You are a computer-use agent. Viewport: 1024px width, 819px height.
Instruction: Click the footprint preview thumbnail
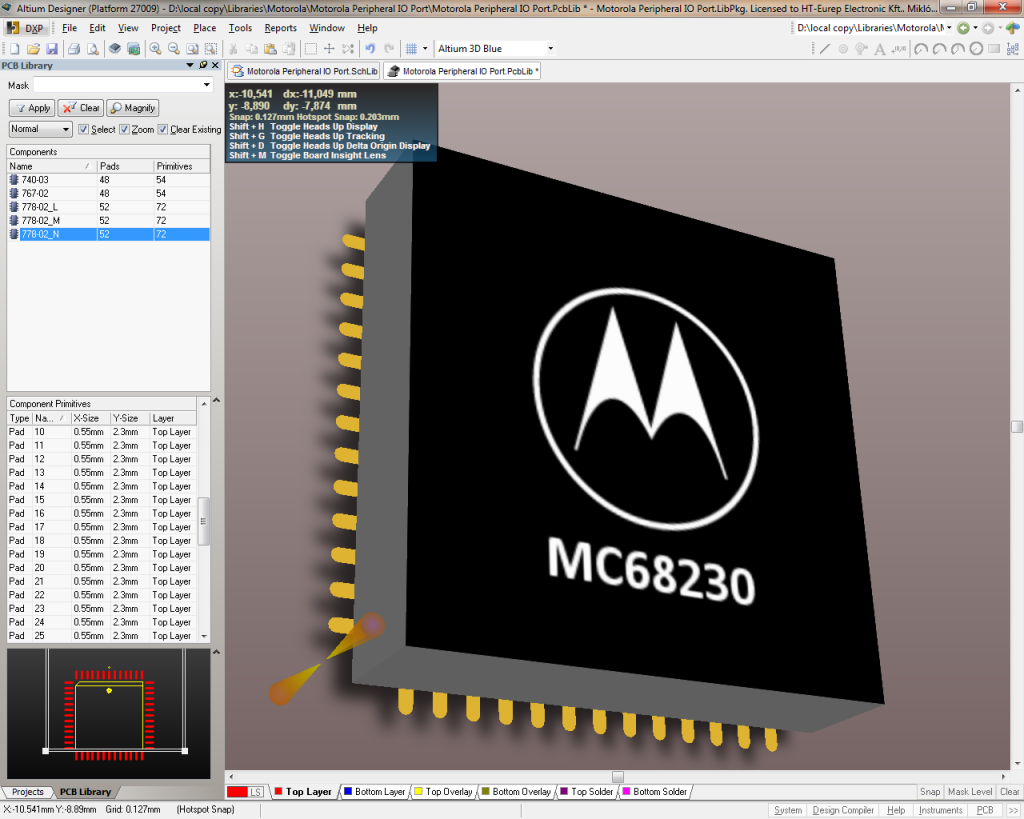[x=108, y=713]
